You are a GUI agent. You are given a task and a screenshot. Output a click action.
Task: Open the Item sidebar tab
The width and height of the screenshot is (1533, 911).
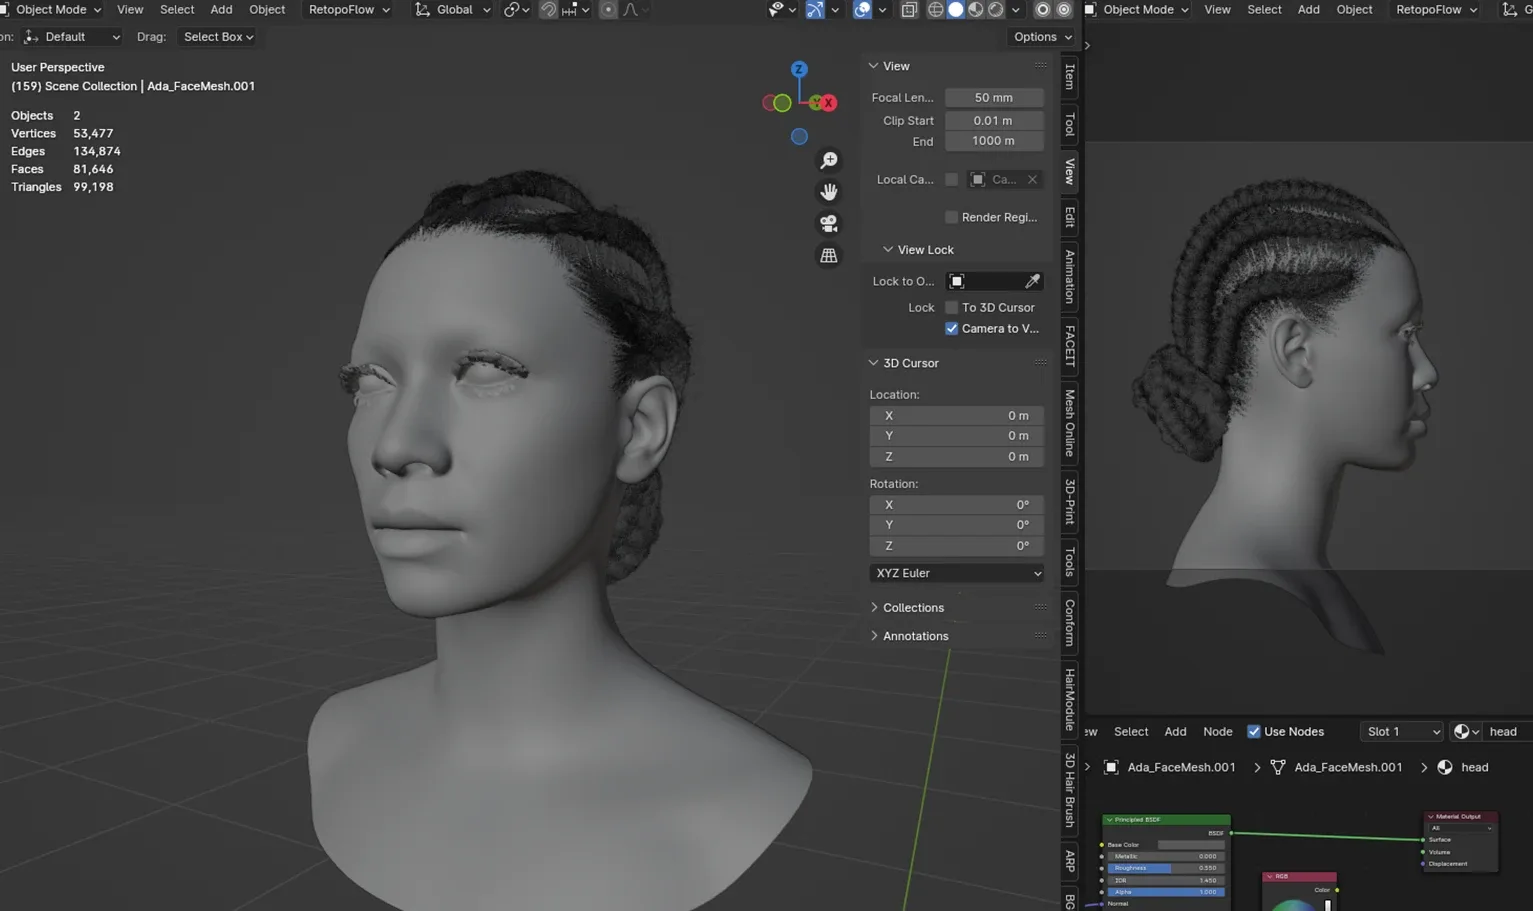tap(1070, 76)
